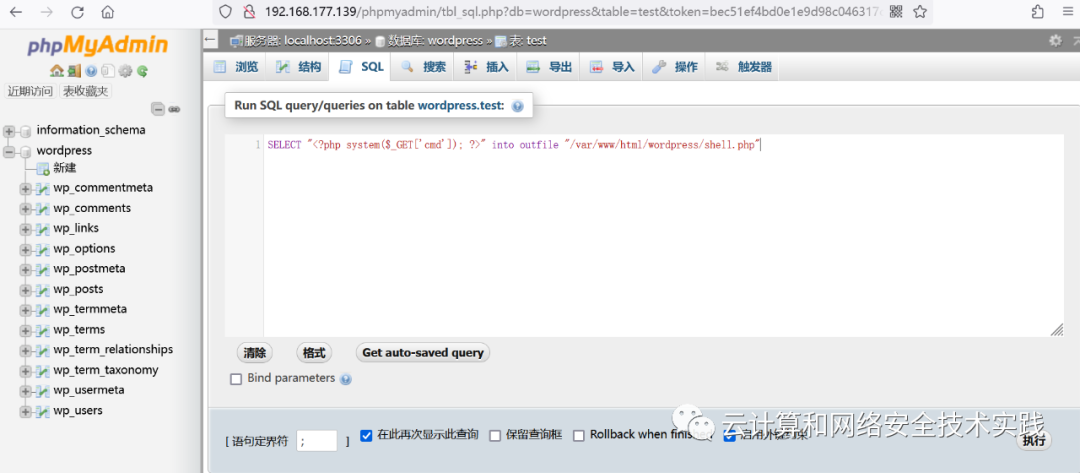1080x473 pixels.
Task: Switch to the 操作 tab
Action: click(675, 67)
